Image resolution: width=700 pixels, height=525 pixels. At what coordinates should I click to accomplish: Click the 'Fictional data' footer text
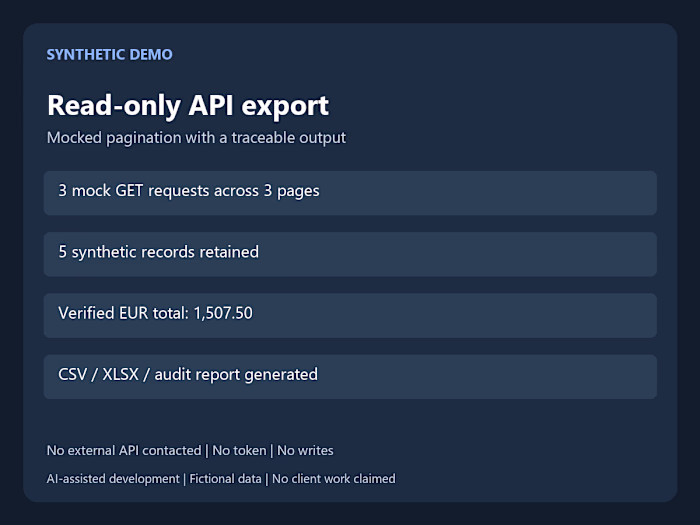click(225, 479)
